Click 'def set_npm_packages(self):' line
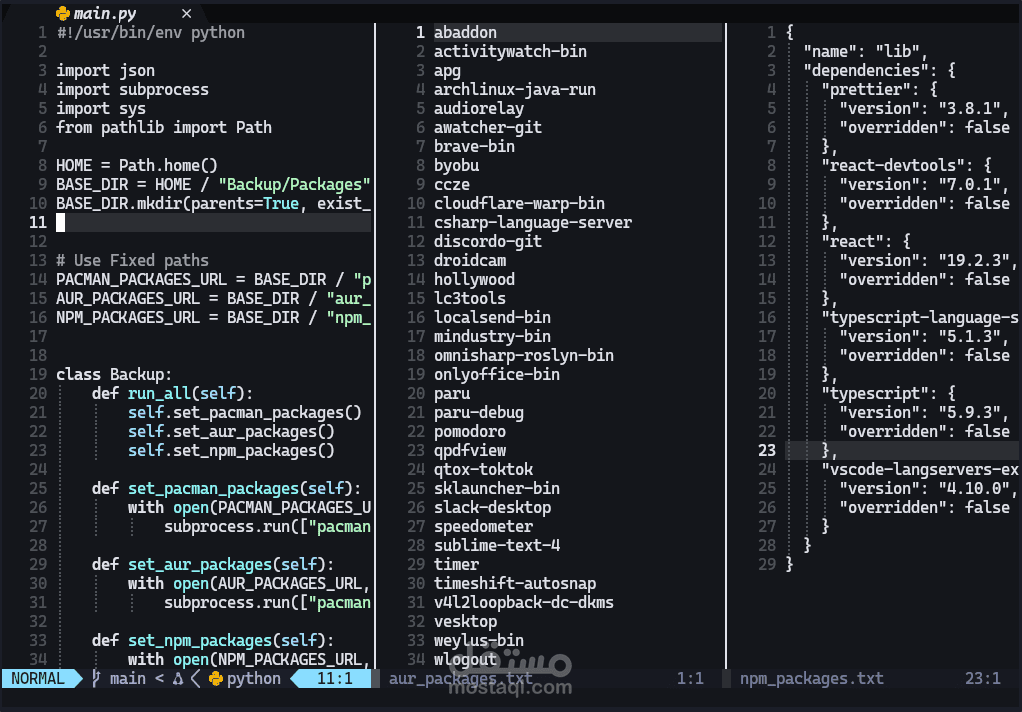 pyautogui.click(x=212, y=640)
